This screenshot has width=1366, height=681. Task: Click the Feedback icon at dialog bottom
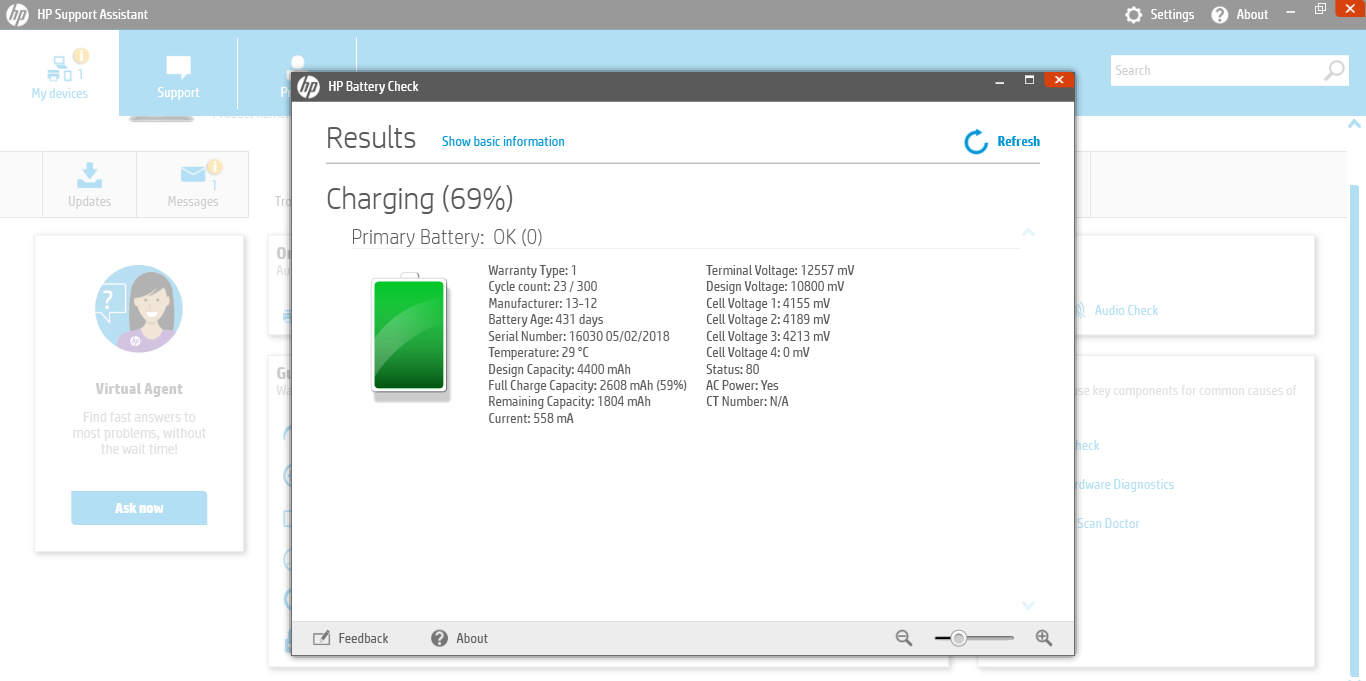(322, 637)
